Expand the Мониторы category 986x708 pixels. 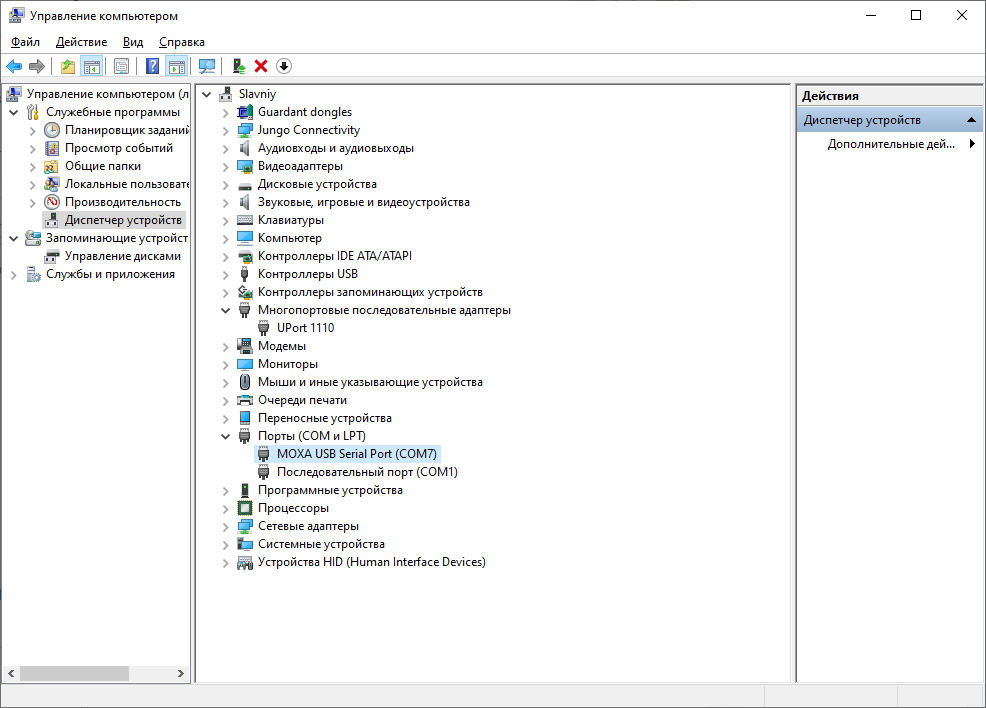(225, 365)
